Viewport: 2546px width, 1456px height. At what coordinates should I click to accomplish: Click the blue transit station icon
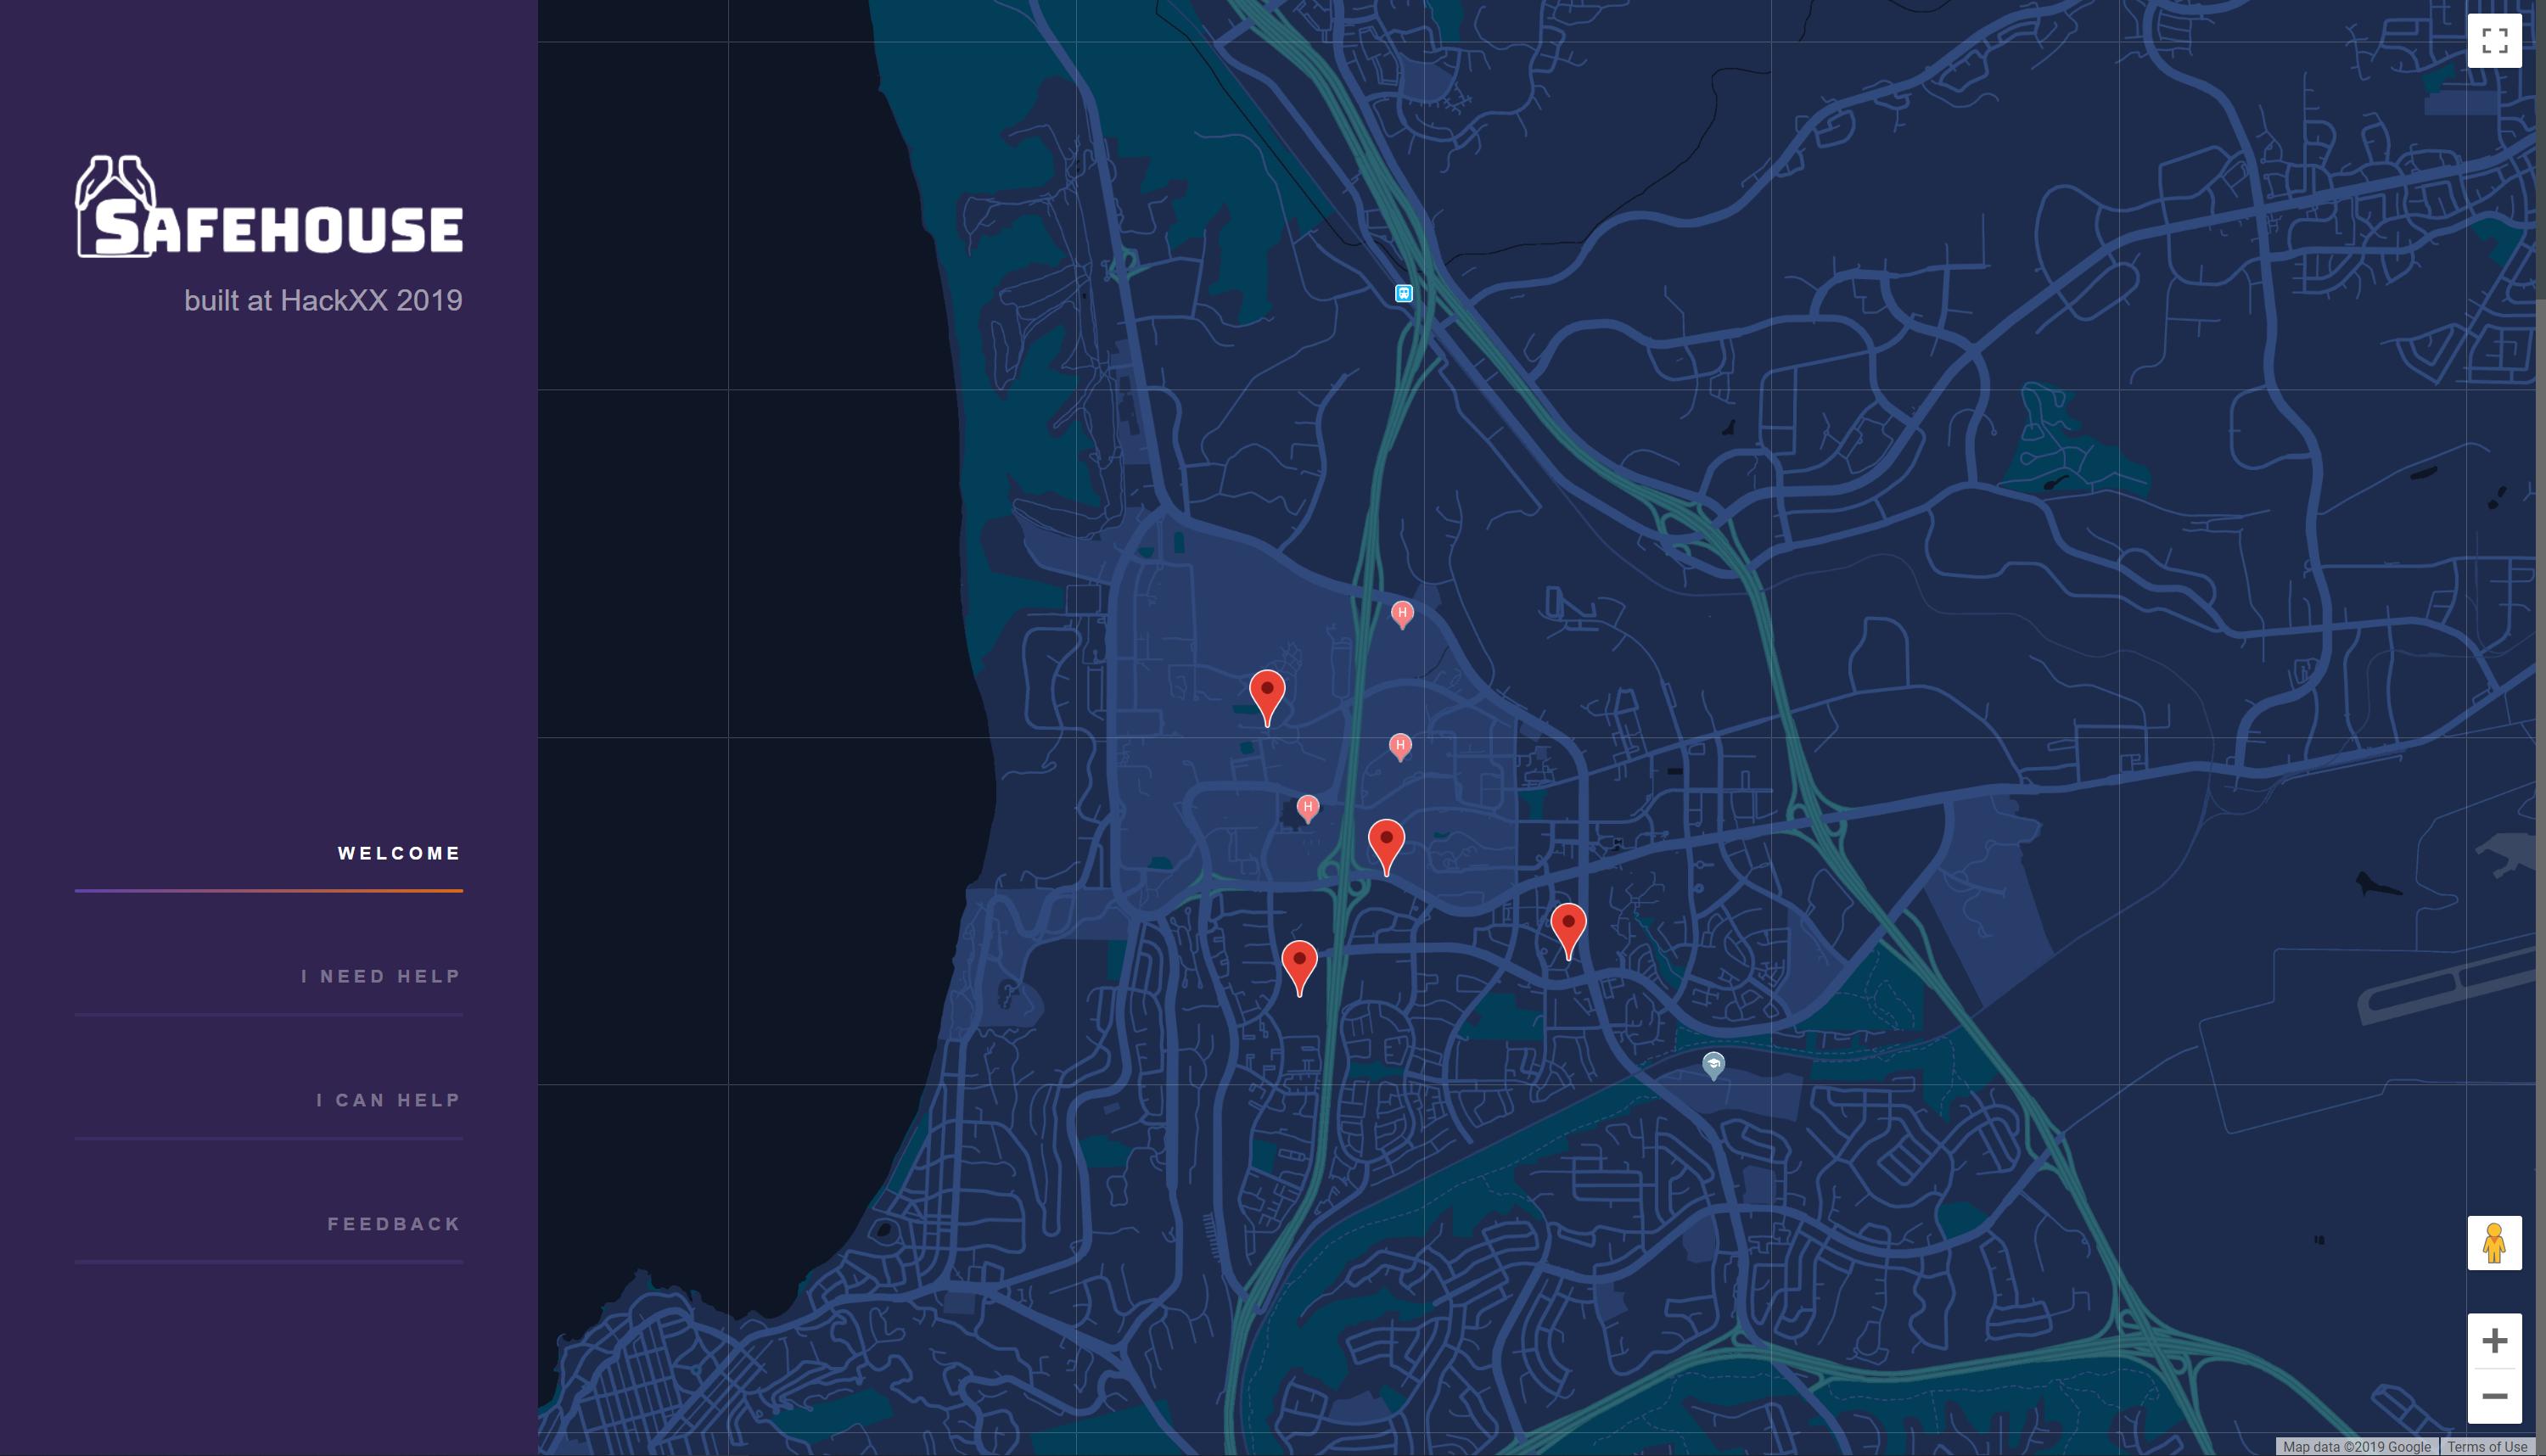[1404, 293]
